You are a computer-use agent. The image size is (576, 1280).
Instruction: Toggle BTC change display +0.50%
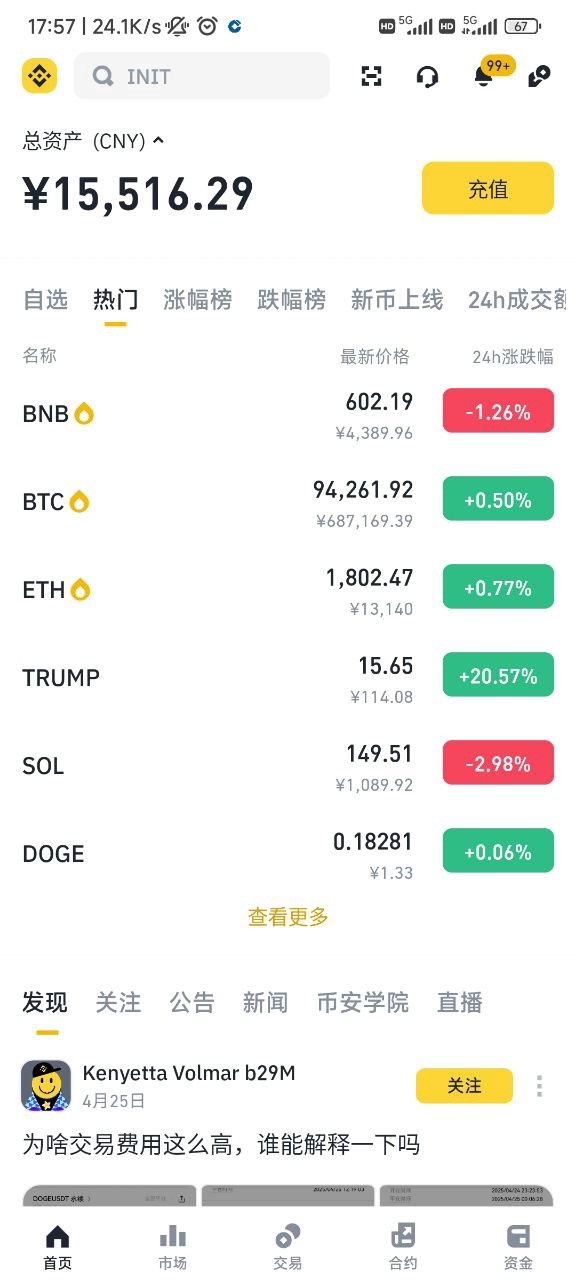tap(498, 500)
